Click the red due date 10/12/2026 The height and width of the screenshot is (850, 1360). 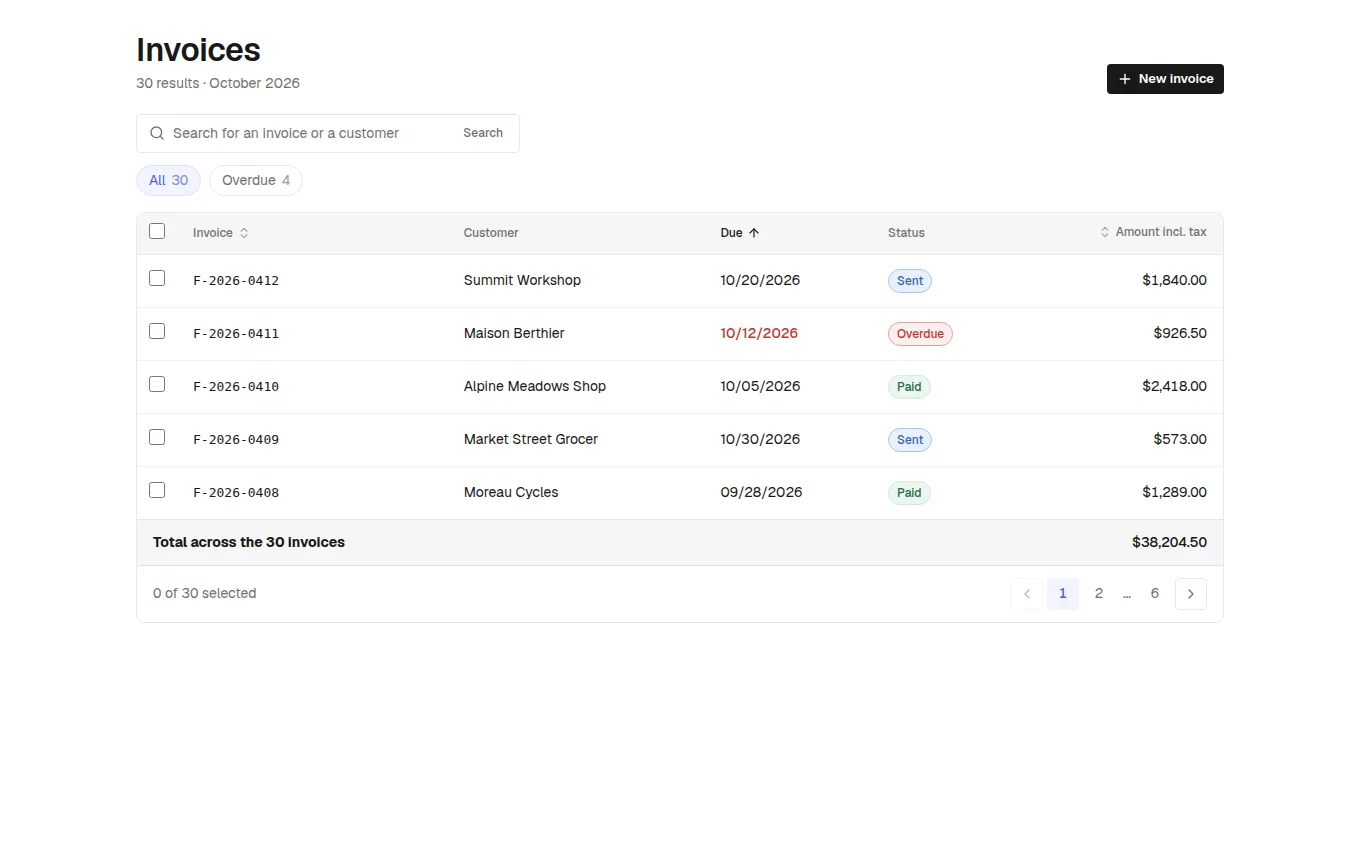(x=759, y=334)
